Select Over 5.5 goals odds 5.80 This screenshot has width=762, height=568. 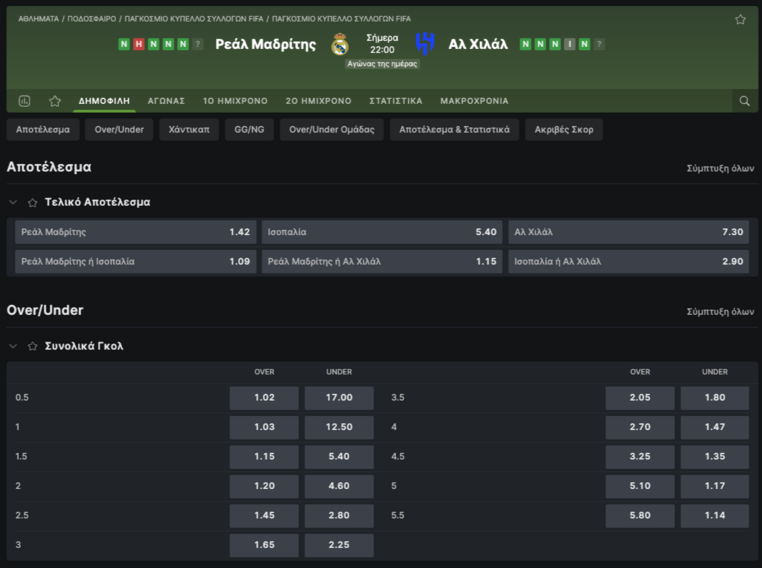(x=640, y=516)
